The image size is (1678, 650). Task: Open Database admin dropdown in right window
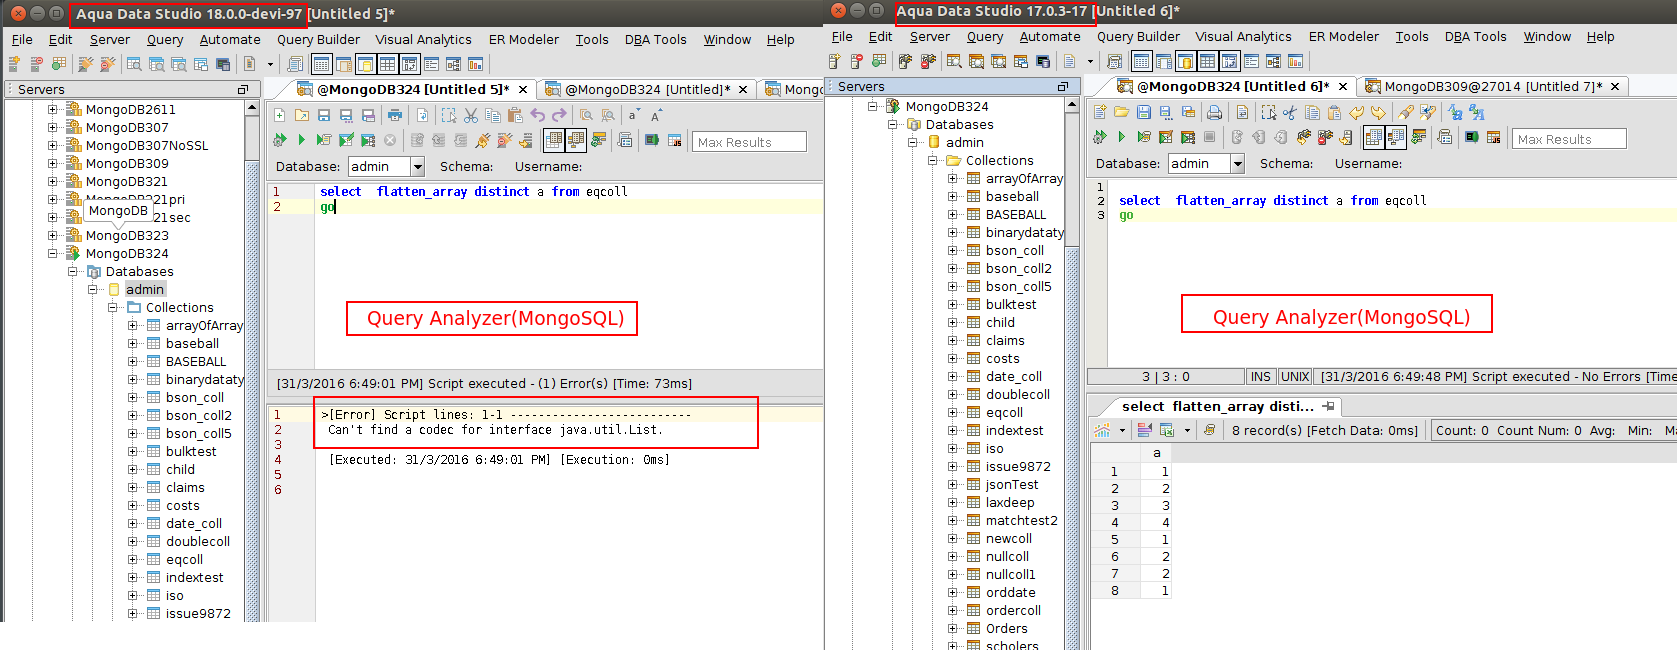(1238, 164)
